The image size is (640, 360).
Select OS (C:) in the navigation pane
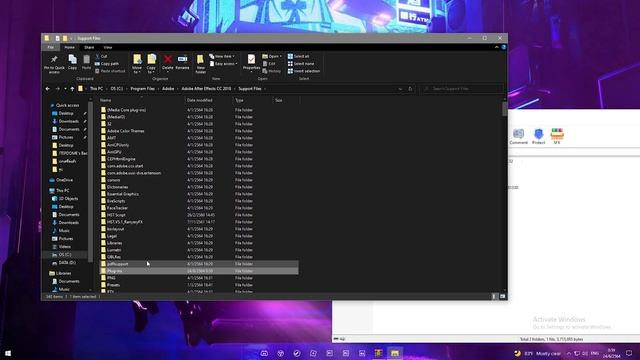tap(64, 254)
